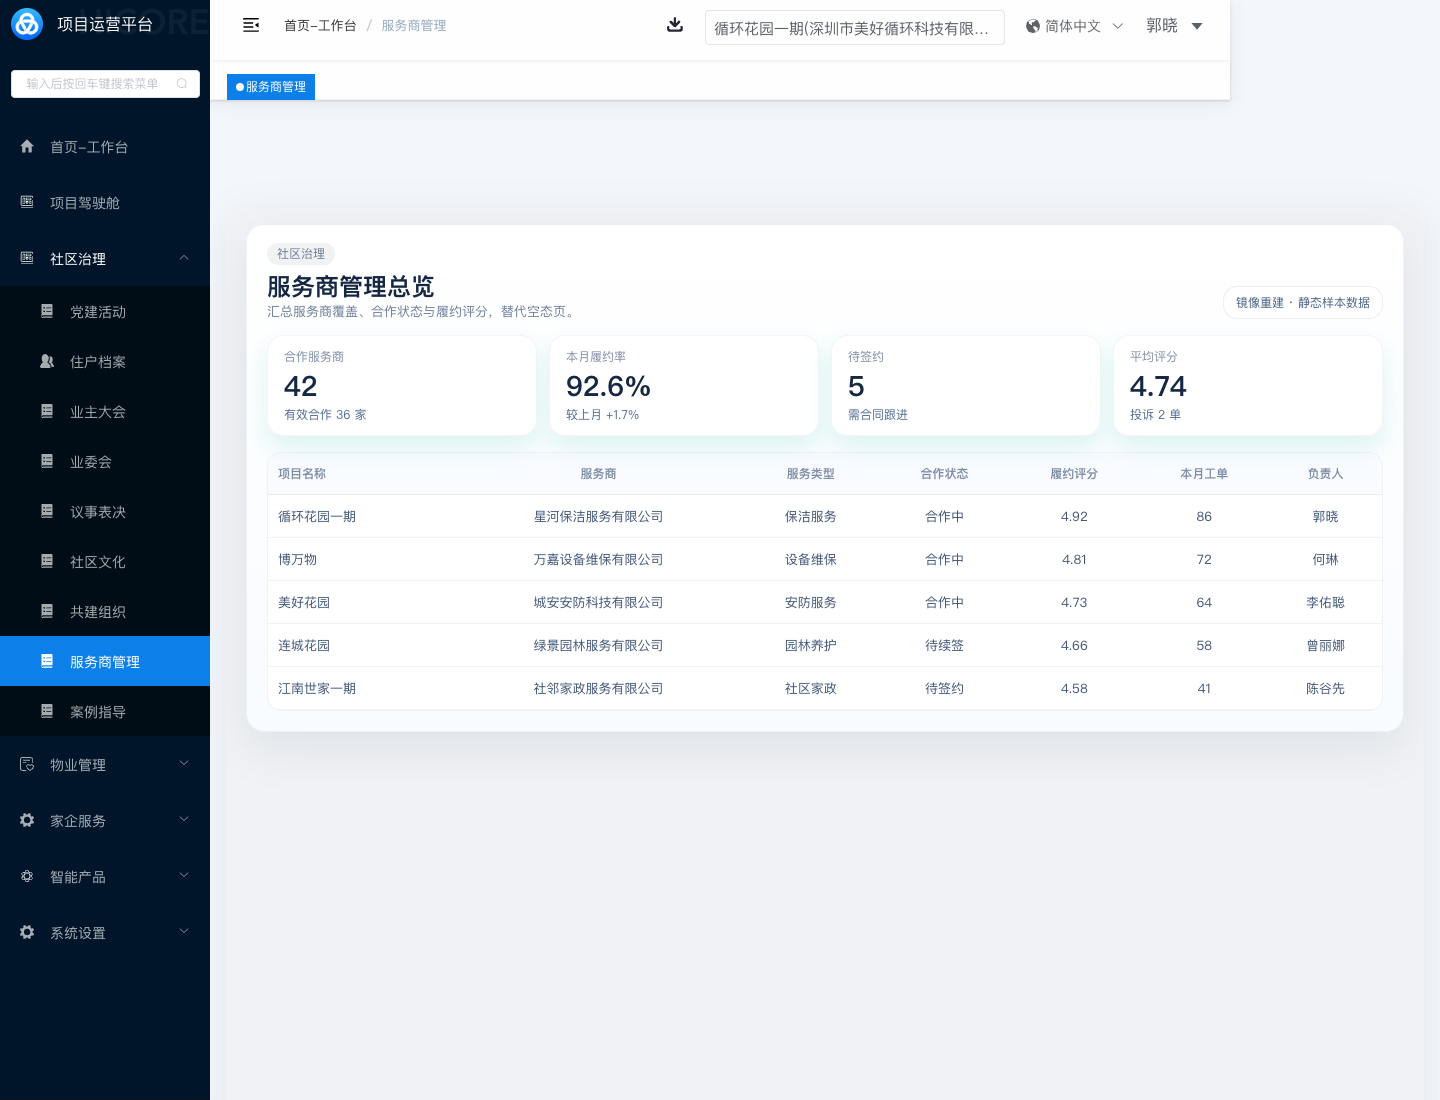This screenshot has width=1440, height=1100.
Task: Open the 循环花园一期 project selector
Action: tap(854, 28)
